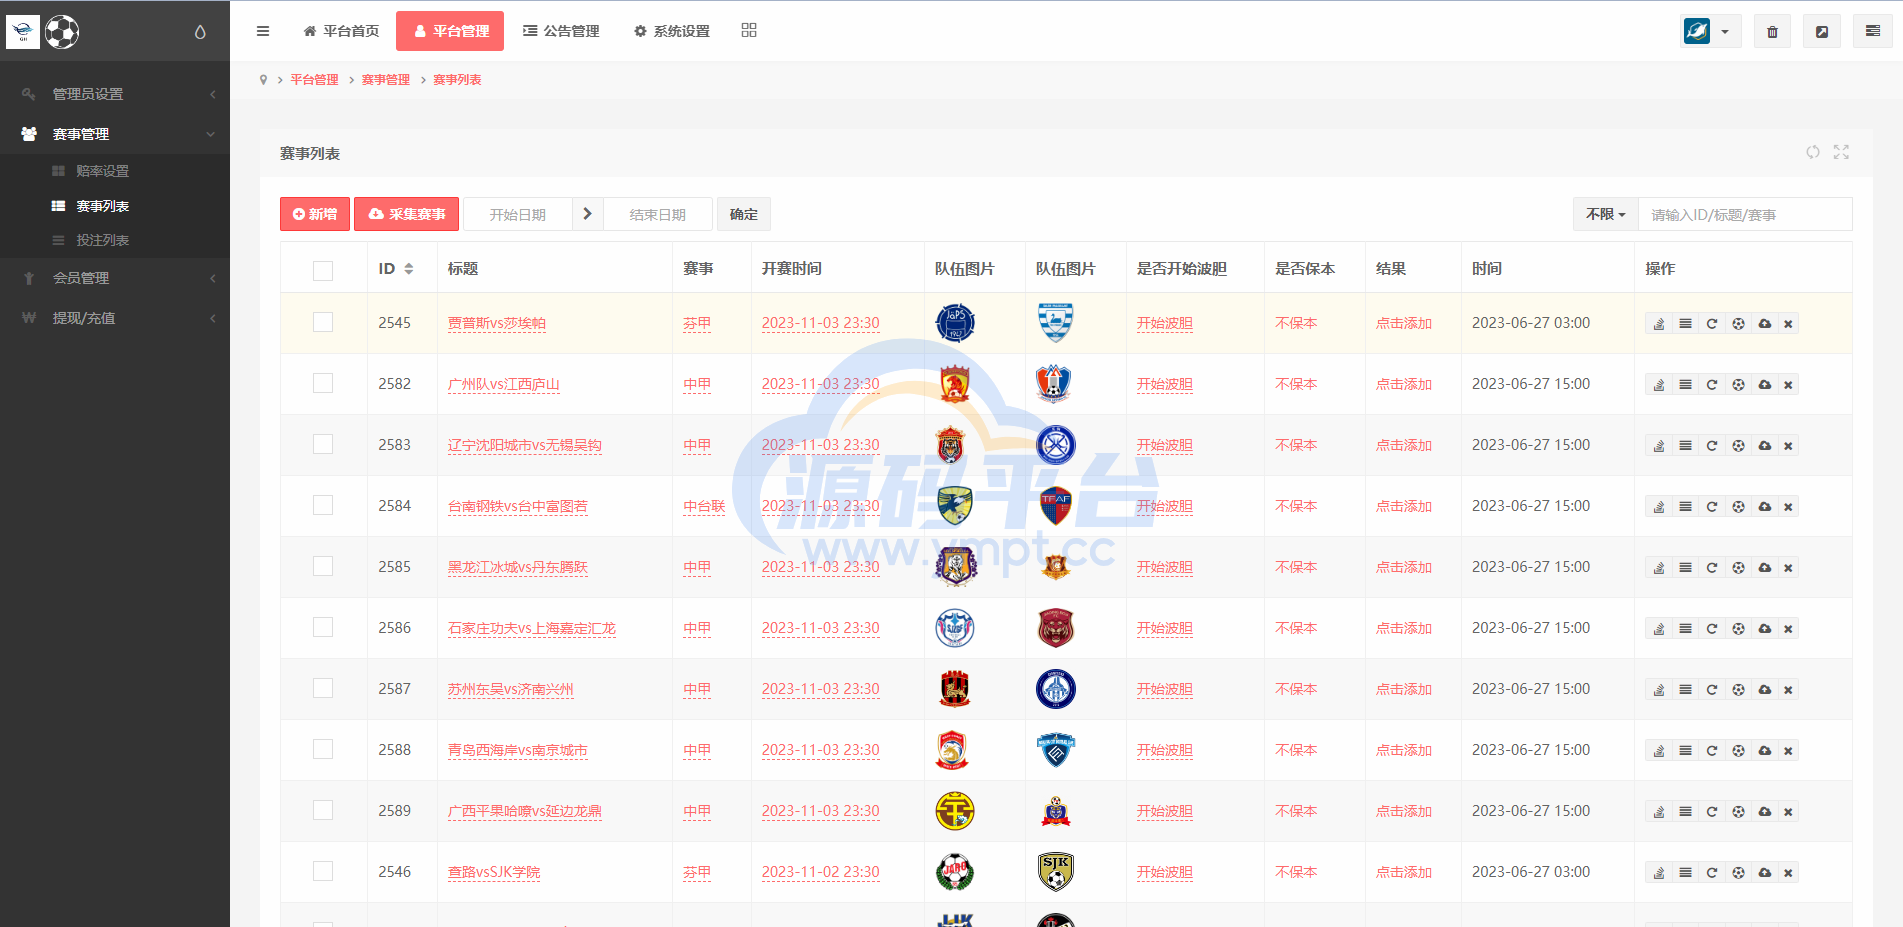Tick the checkbox for row 2585
Viewport: 1903px width, 927px height.
pyautogui.click(x=323, y=566)
